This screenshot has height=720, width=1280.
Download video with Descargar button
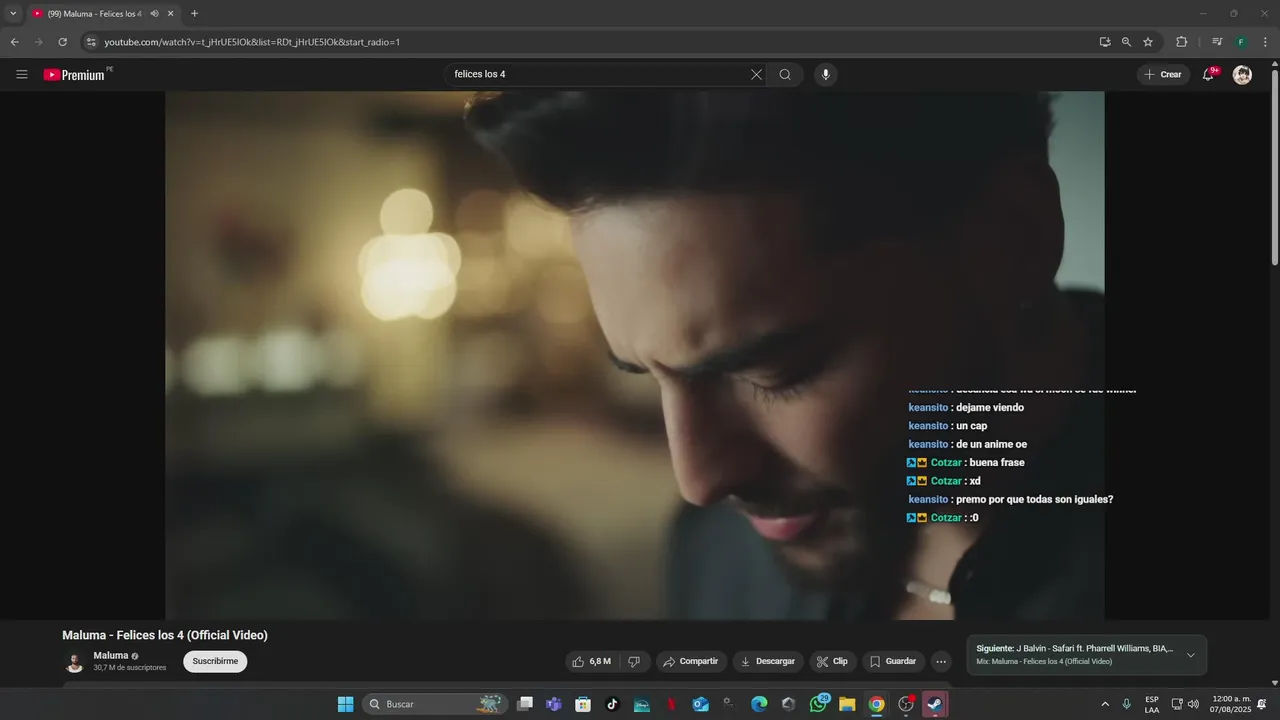coord(768,661)
